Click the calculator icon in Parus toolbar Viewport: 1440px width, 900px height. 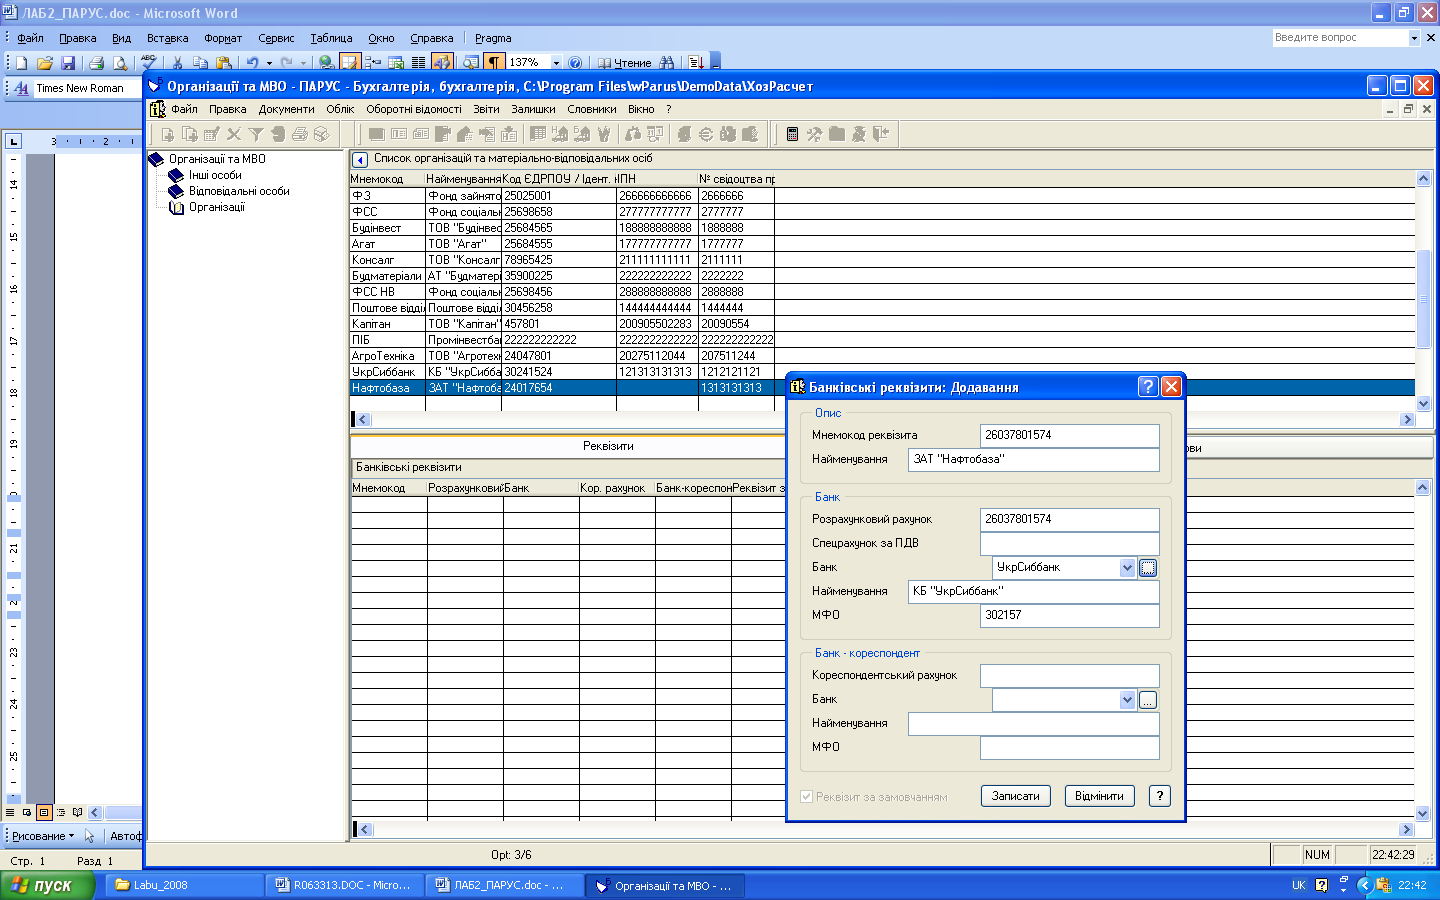792,134
